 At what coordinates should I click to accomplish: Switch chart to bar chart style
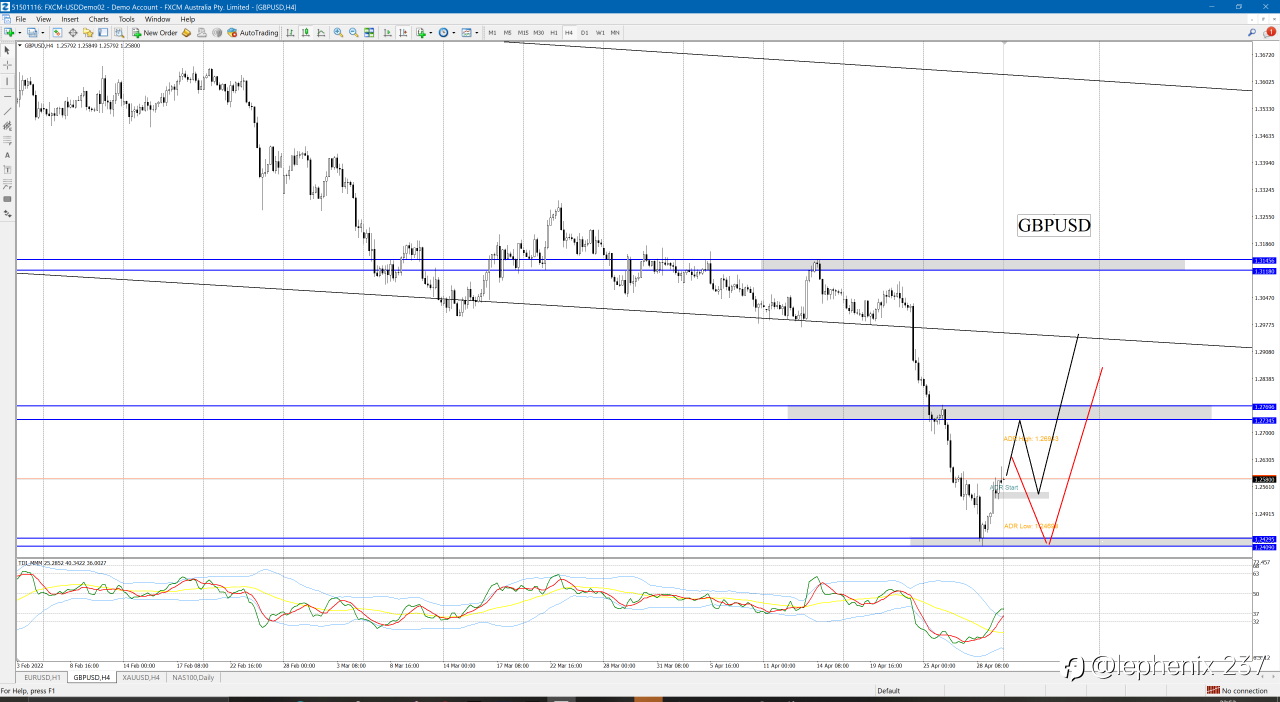click(x=290, y=32)
